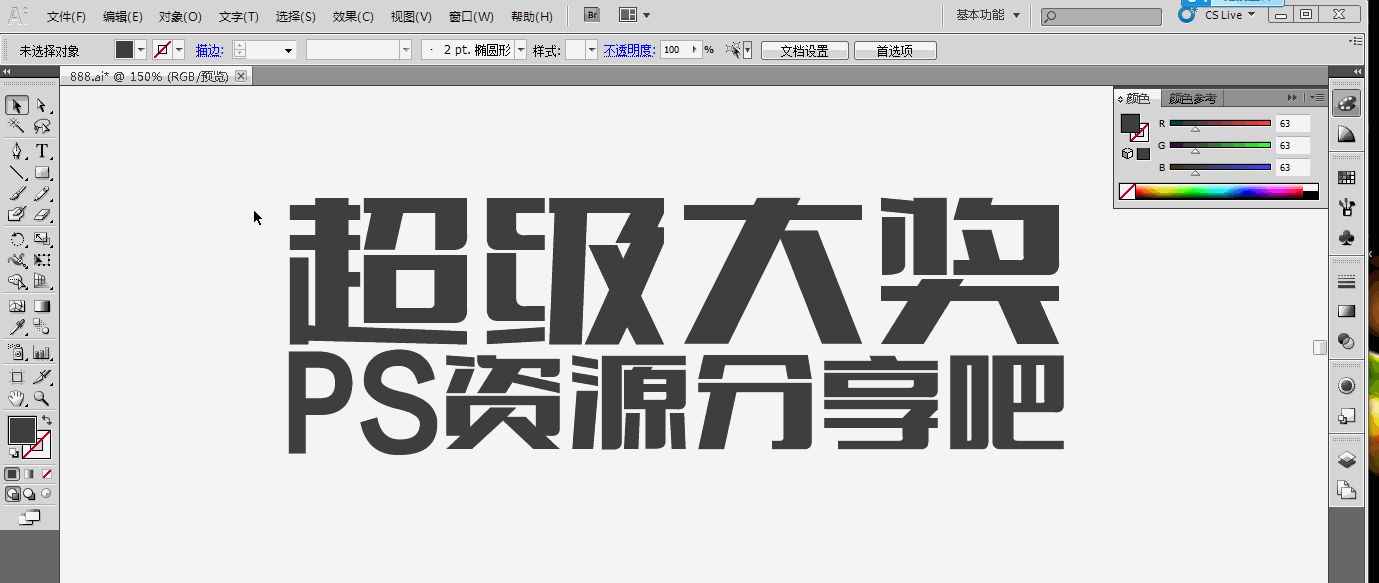The image size is (1379, 583).
Task: Select the Zoom tool
Action: 41,397
